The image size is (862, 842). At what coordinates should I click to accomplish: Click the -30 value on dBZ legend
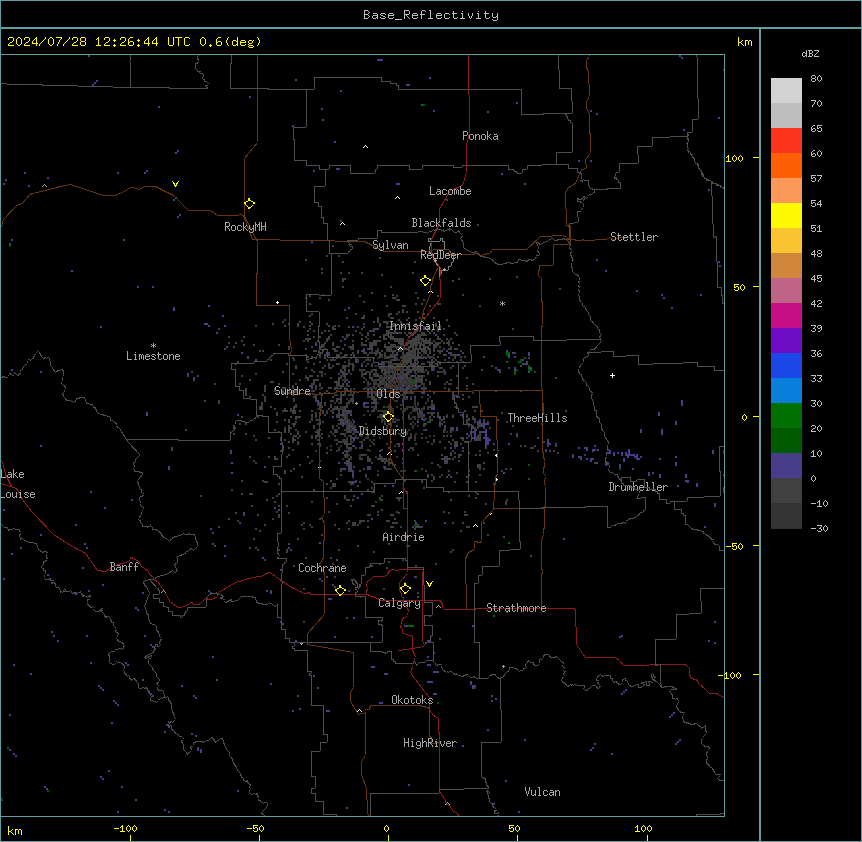coord(819,528)
